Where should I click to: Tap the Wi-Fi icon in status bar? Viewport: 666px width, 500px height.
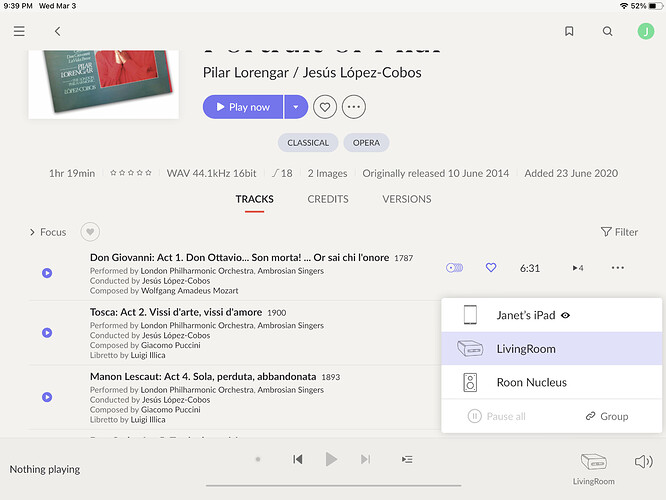624,6
